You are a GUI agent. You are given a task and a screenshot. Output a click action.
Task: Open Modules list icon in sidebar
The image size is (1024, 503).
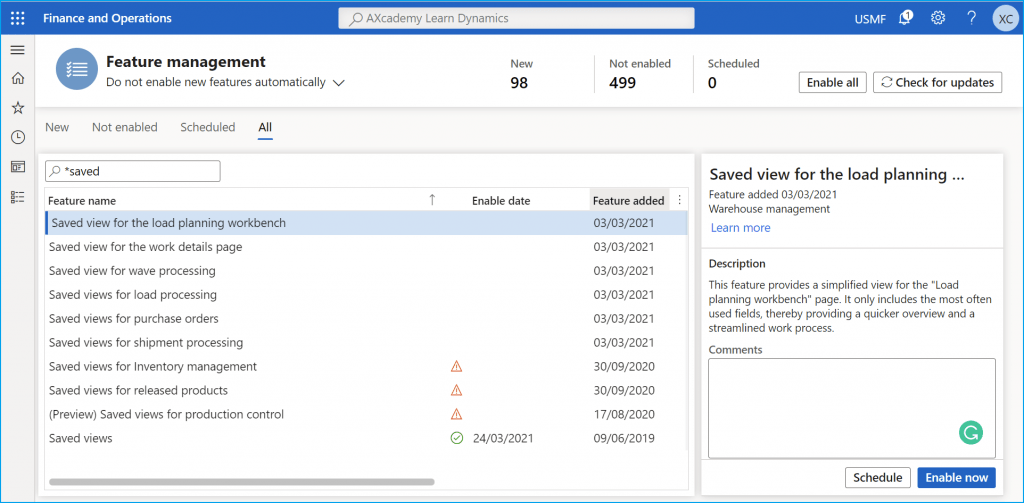click(18, 197)
